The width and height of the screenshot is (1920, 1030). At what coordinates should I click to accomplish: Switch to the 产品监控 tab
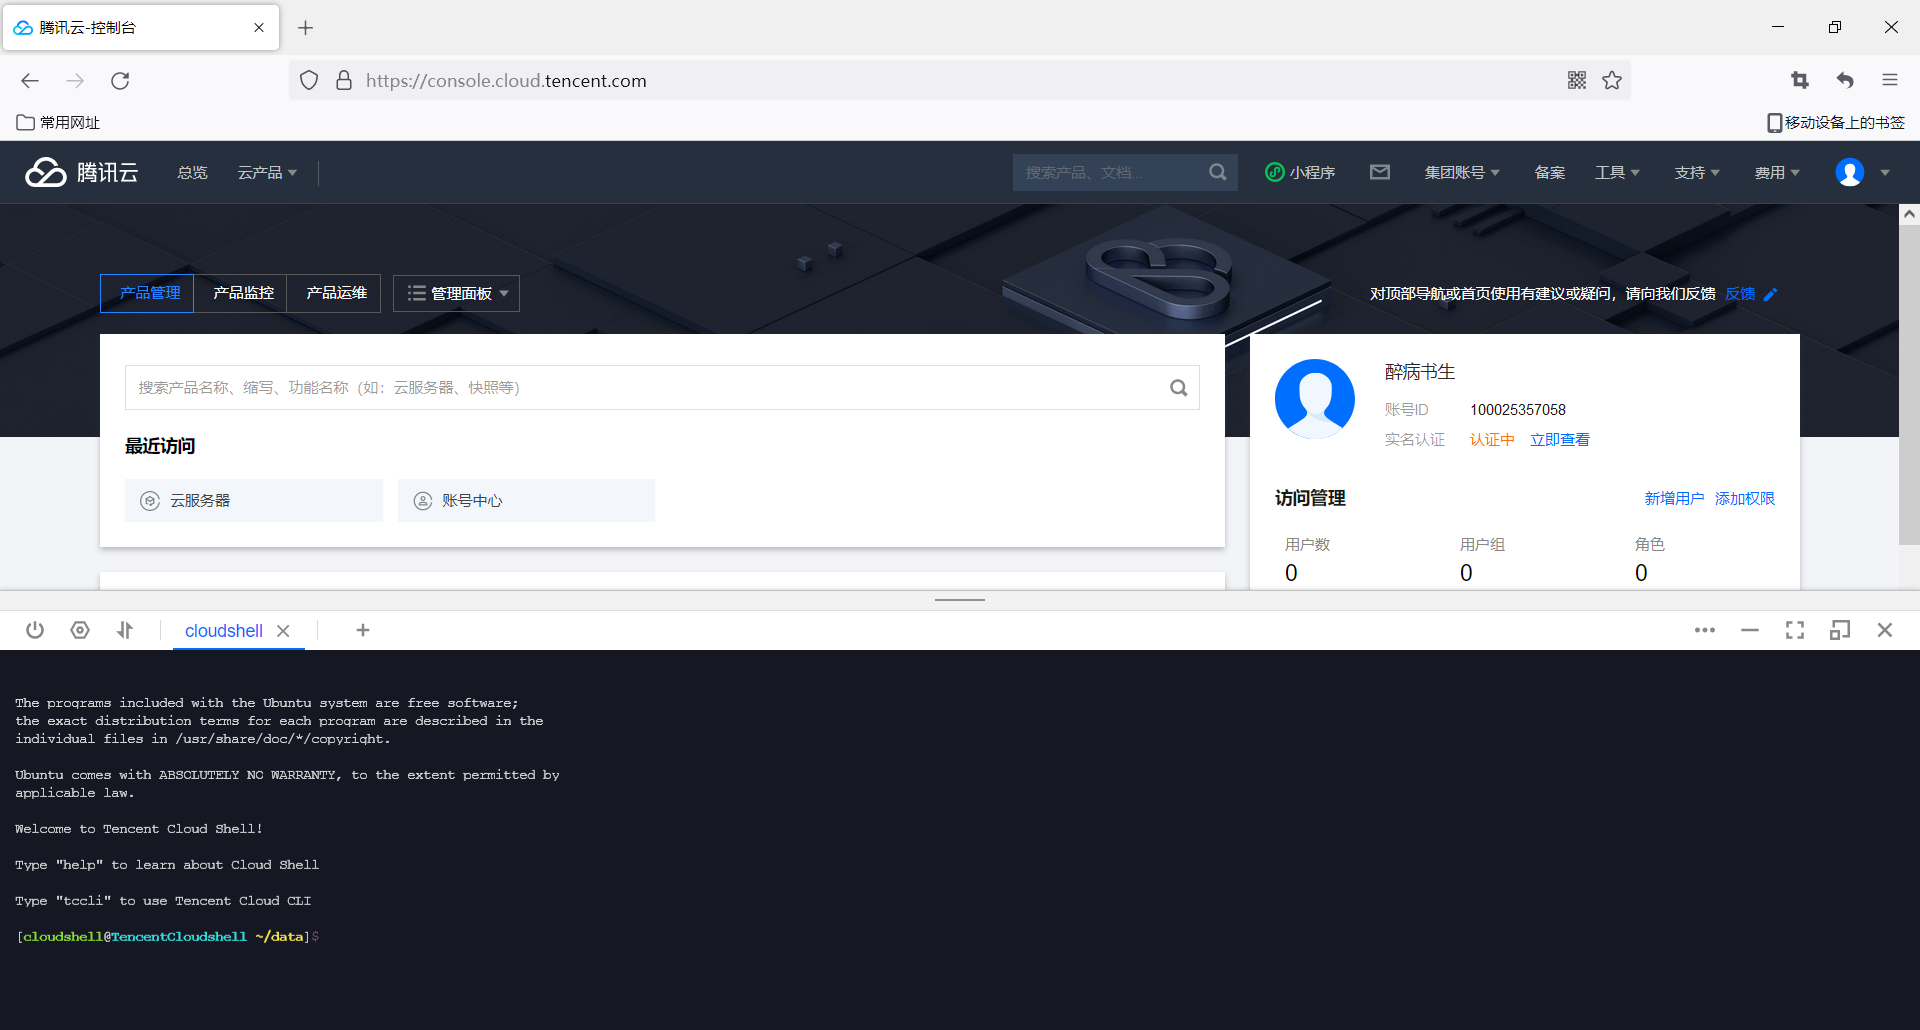tap(241, 293)
